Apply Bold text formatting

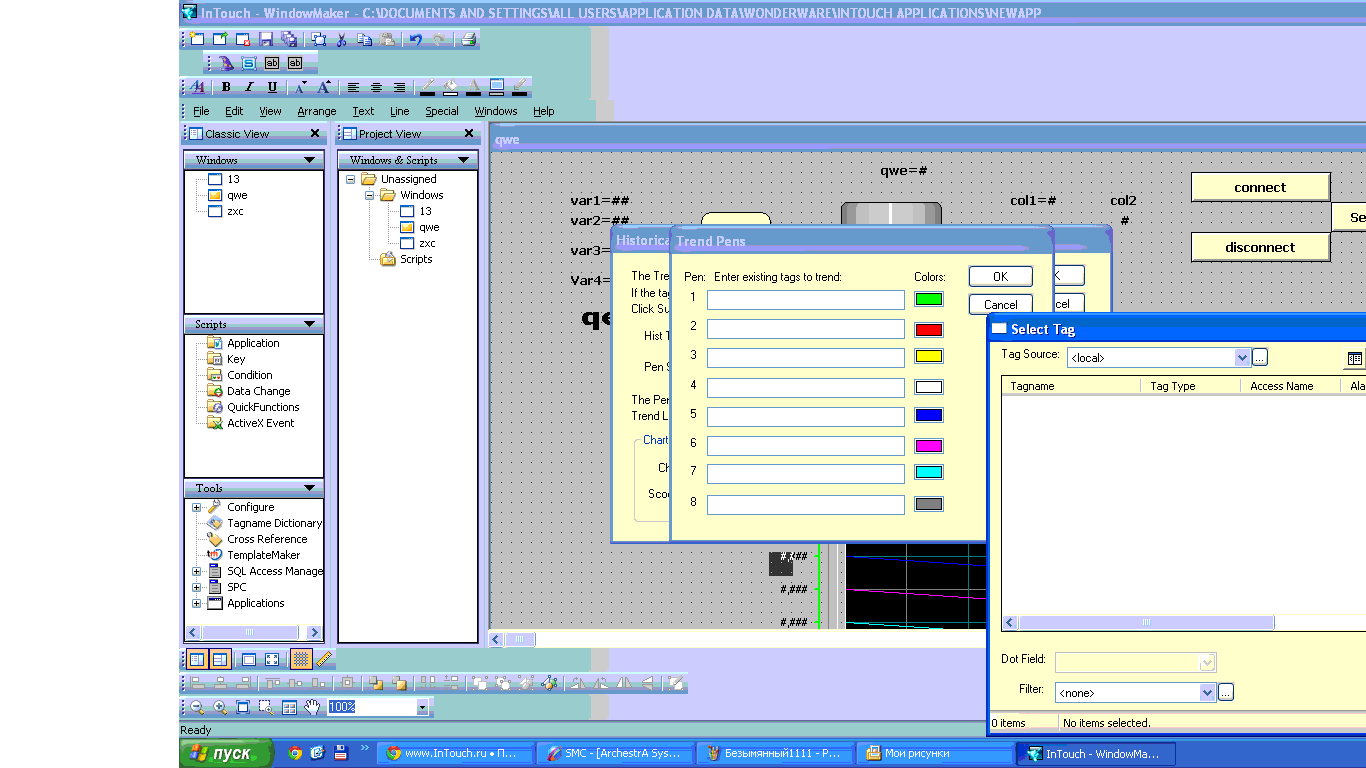click(x=226, y=87)
